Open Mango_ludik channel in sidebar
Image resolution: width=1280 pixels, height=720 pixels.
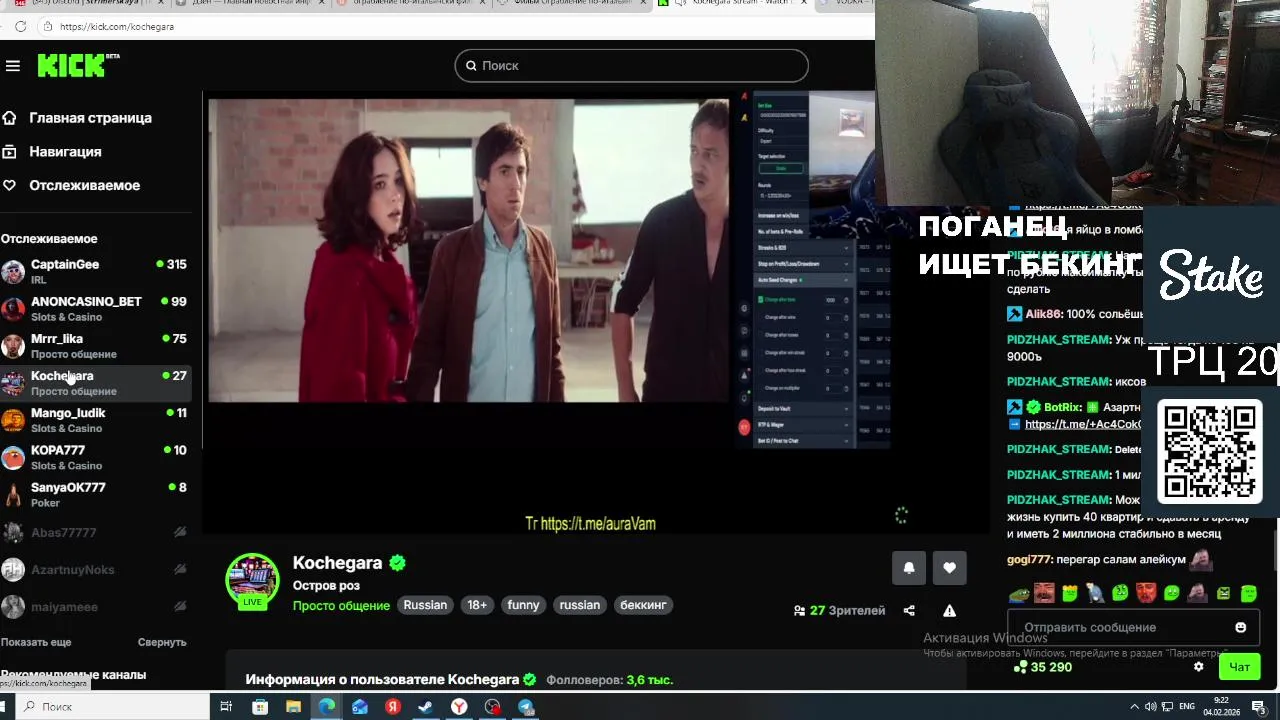click(95, 420)
